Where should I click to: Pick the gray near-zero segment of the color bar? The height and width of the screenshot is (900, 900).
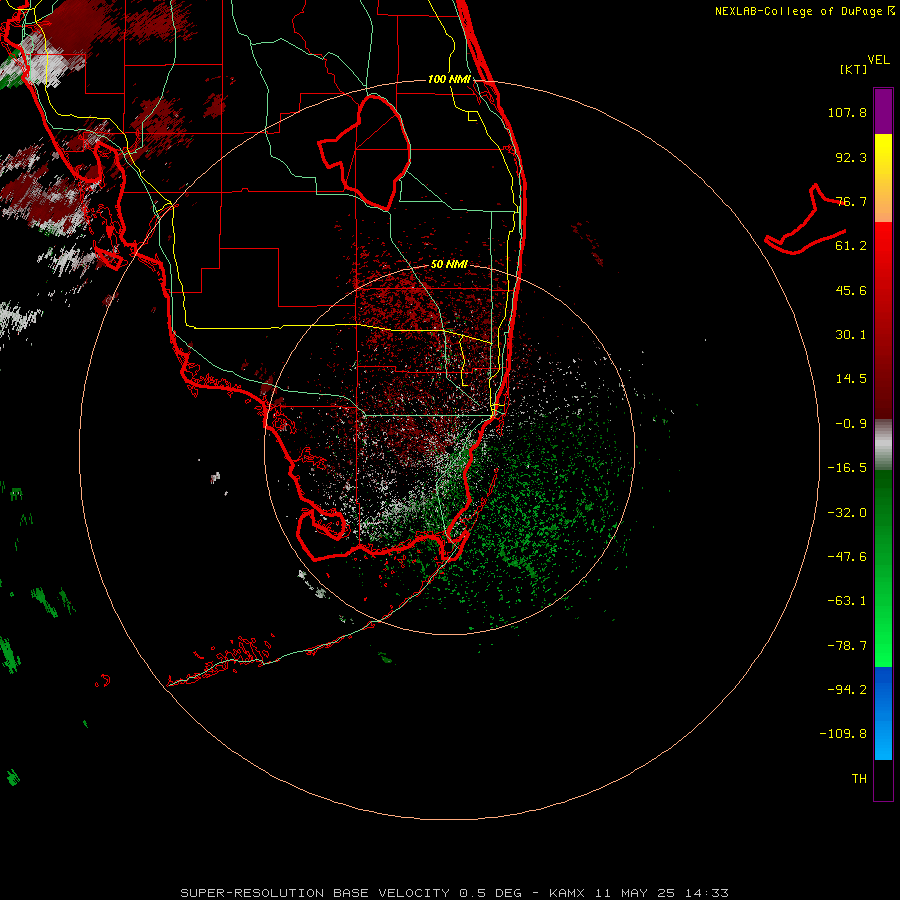(883, 445)
